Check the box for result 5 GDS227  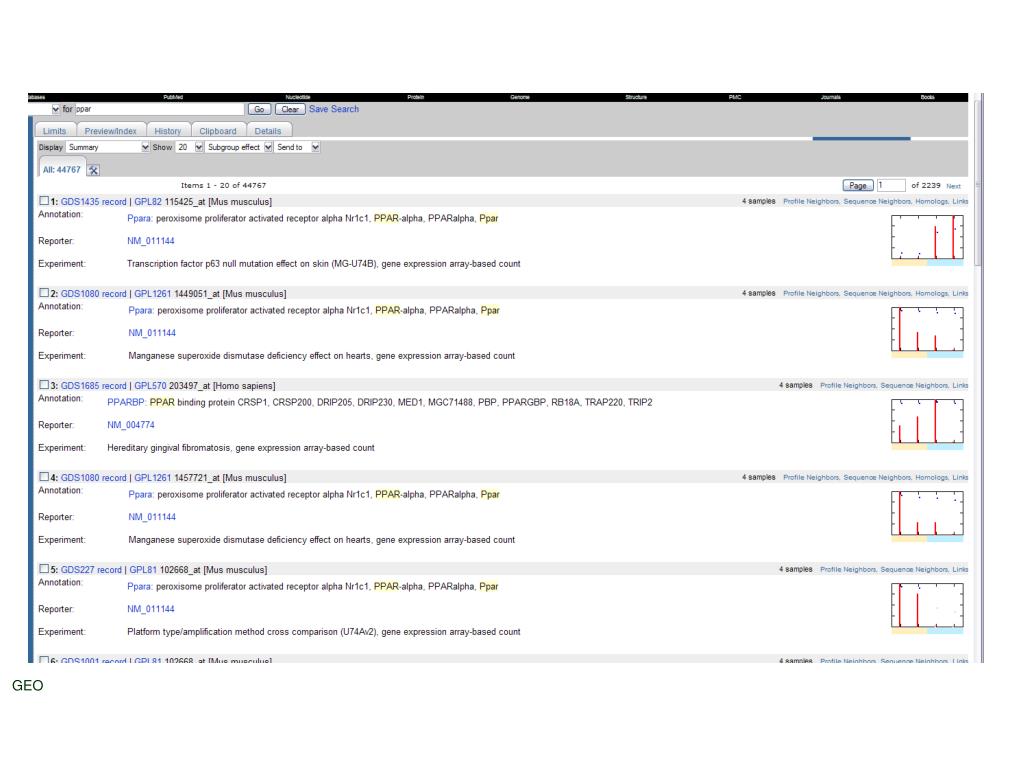click(44, 569)
